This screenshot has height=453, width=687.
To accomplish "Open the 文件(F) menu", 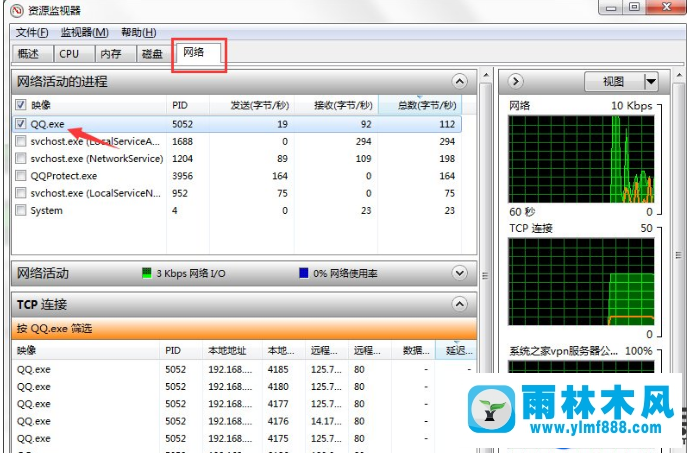I will point(32,32).
